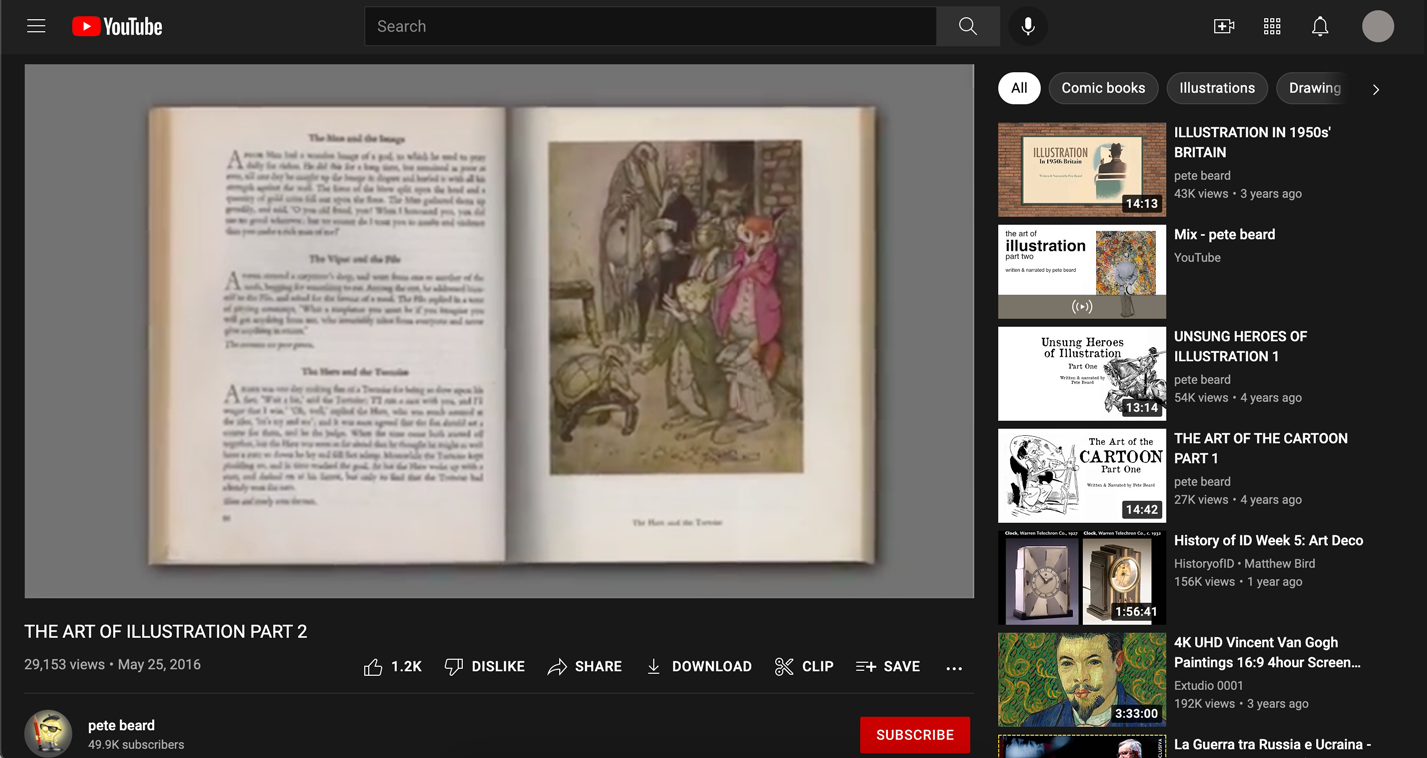Screen dimensions: 1427x758
Task: Select the Drawing chip
Action: point(1314,88)
